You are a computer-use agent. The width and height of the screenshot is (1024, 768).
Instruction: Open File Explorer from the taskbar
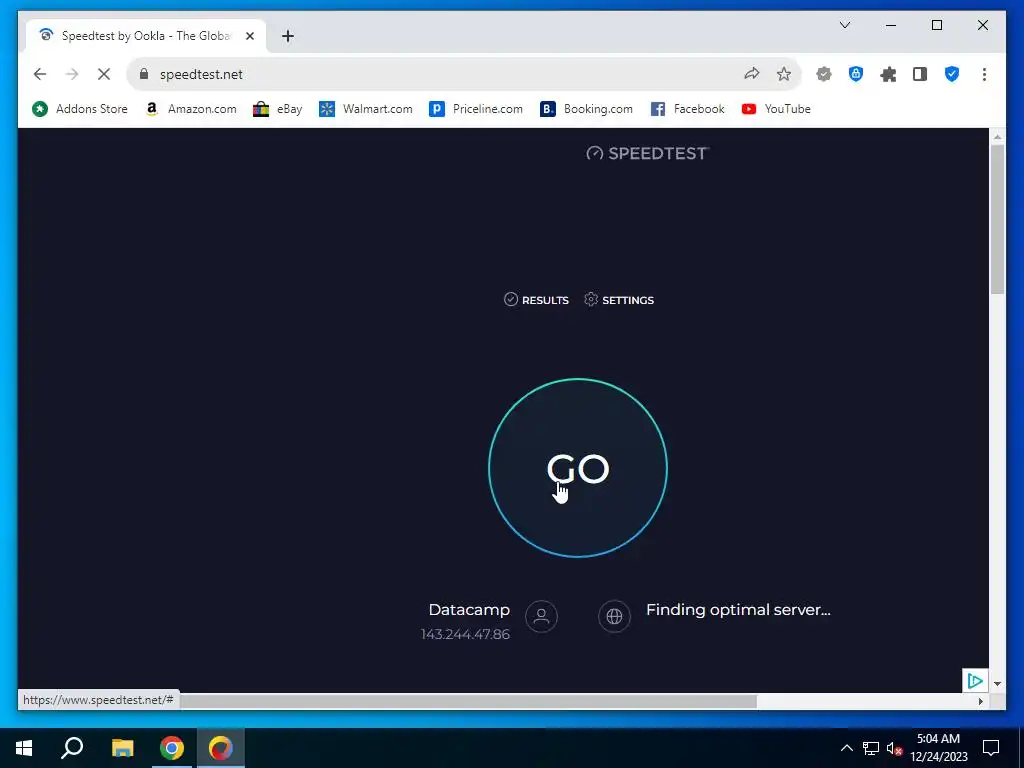(122, 748)
